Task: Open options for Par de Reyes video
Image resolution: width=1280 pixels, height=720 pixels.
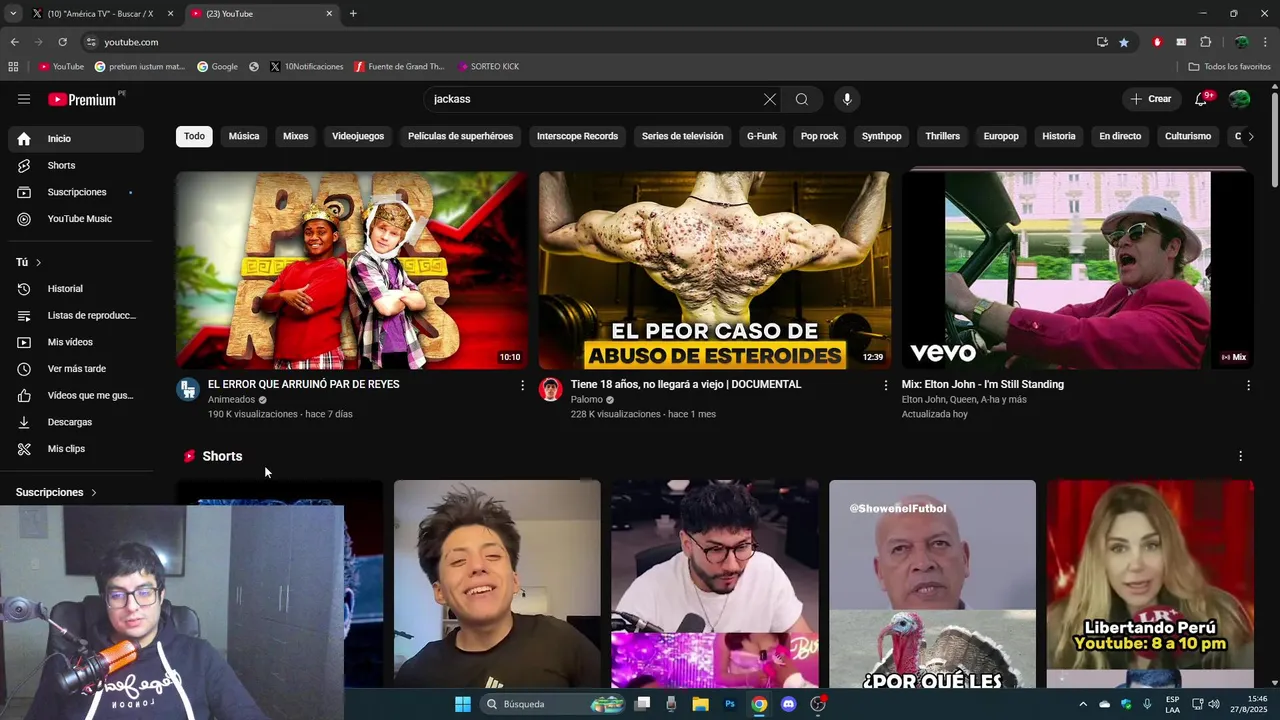Action: [522, 385]
